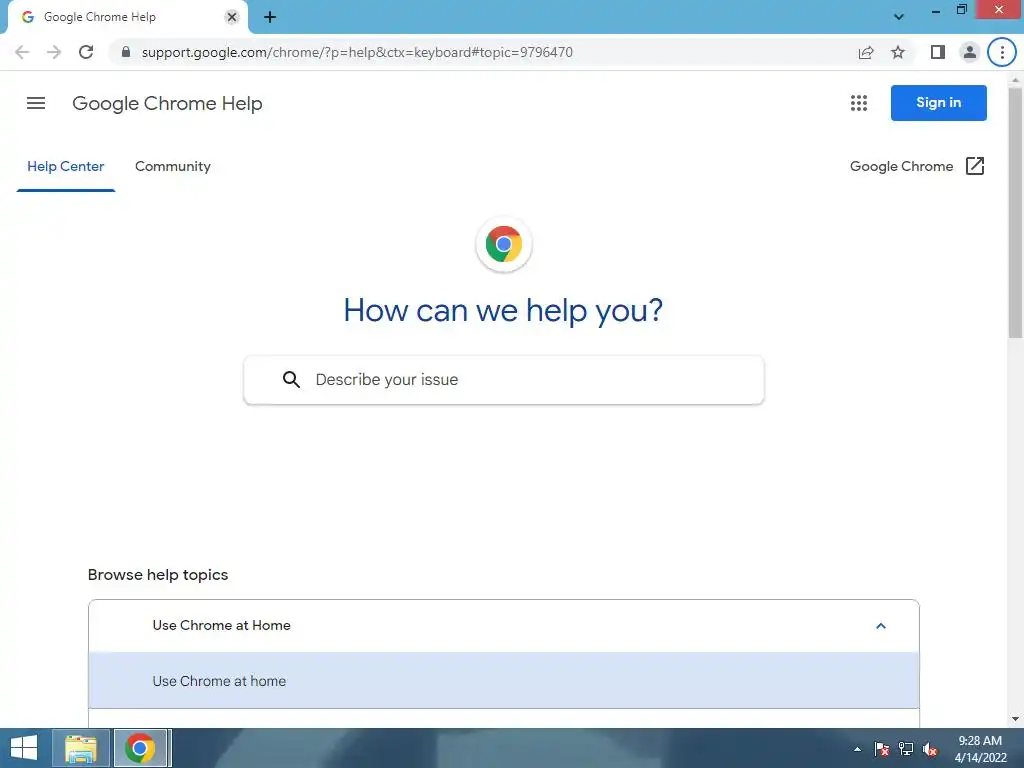Click the page vertical scrollbar thumb
This screenshot has width=1024, height=768.
[x=1015, y=212]
